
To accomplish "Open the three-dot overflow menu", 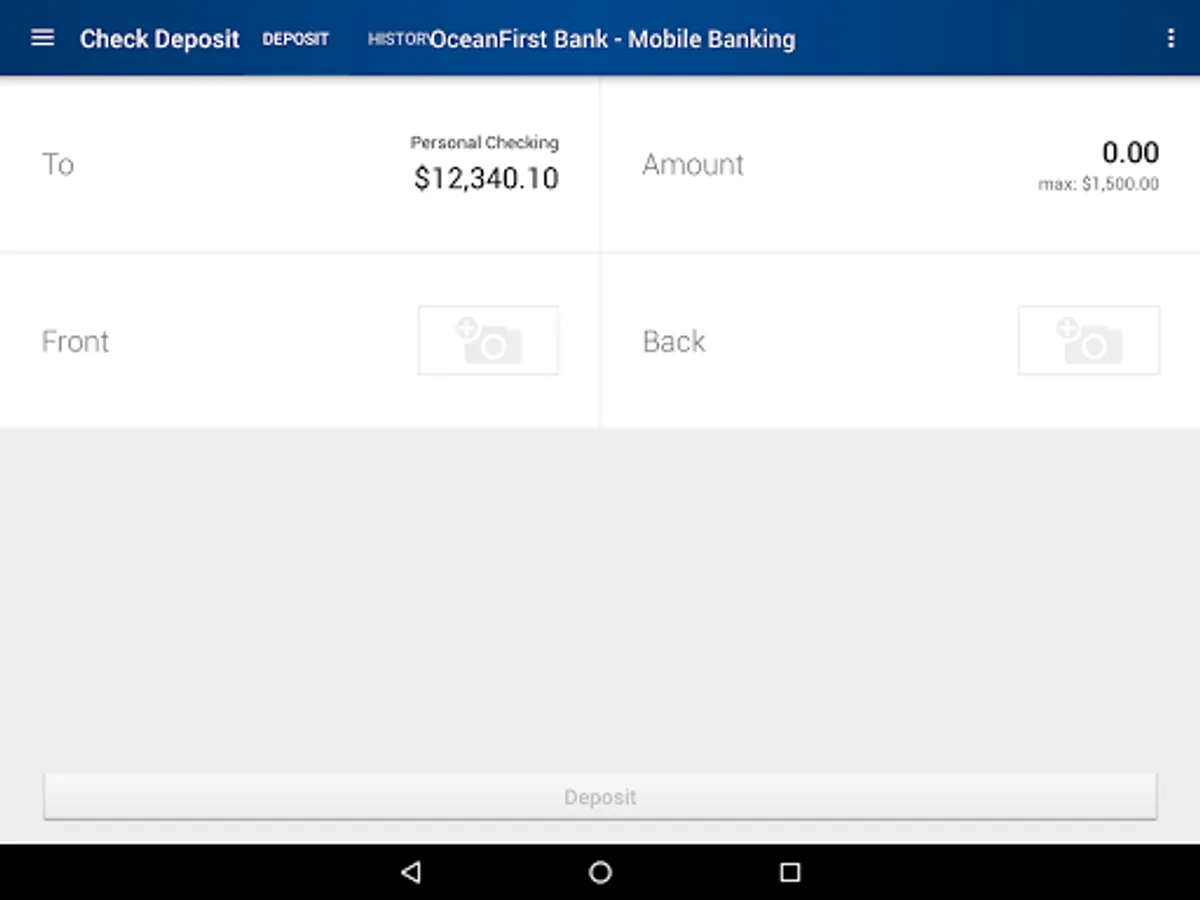I will click(1170, 38).
